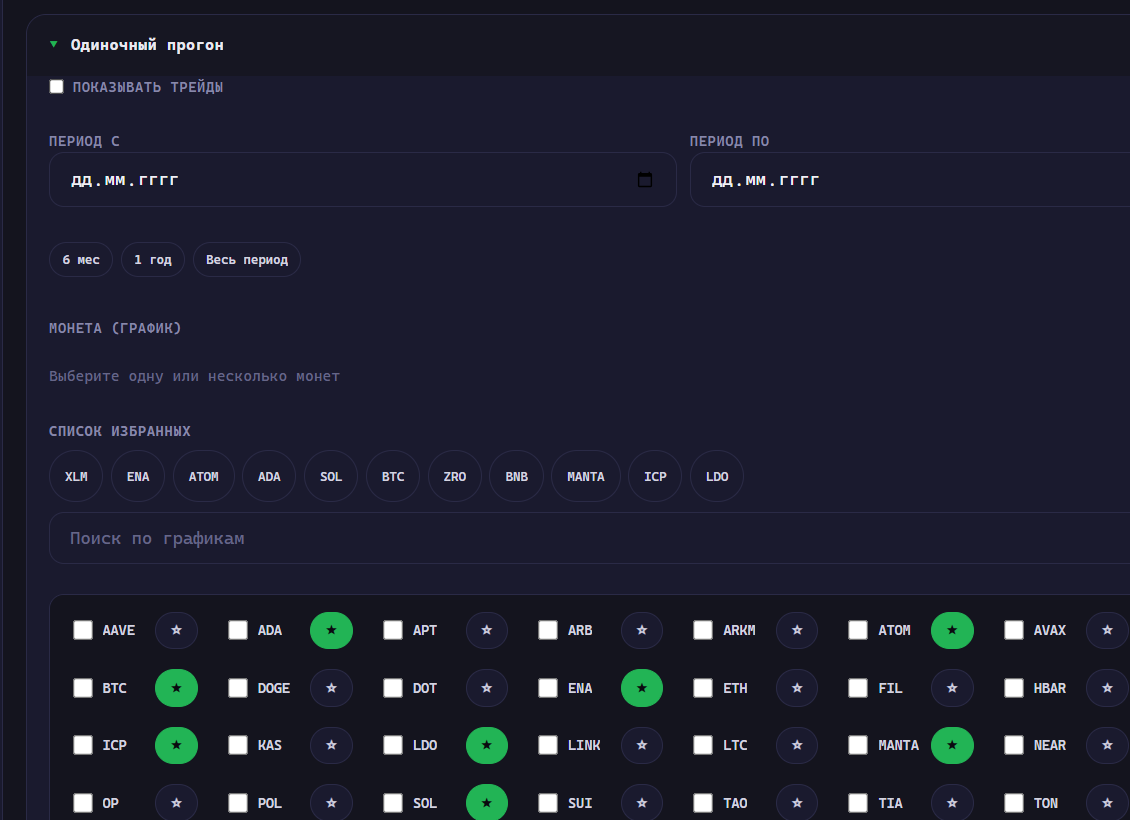Star the ETH coin

(x=797, y=687)
